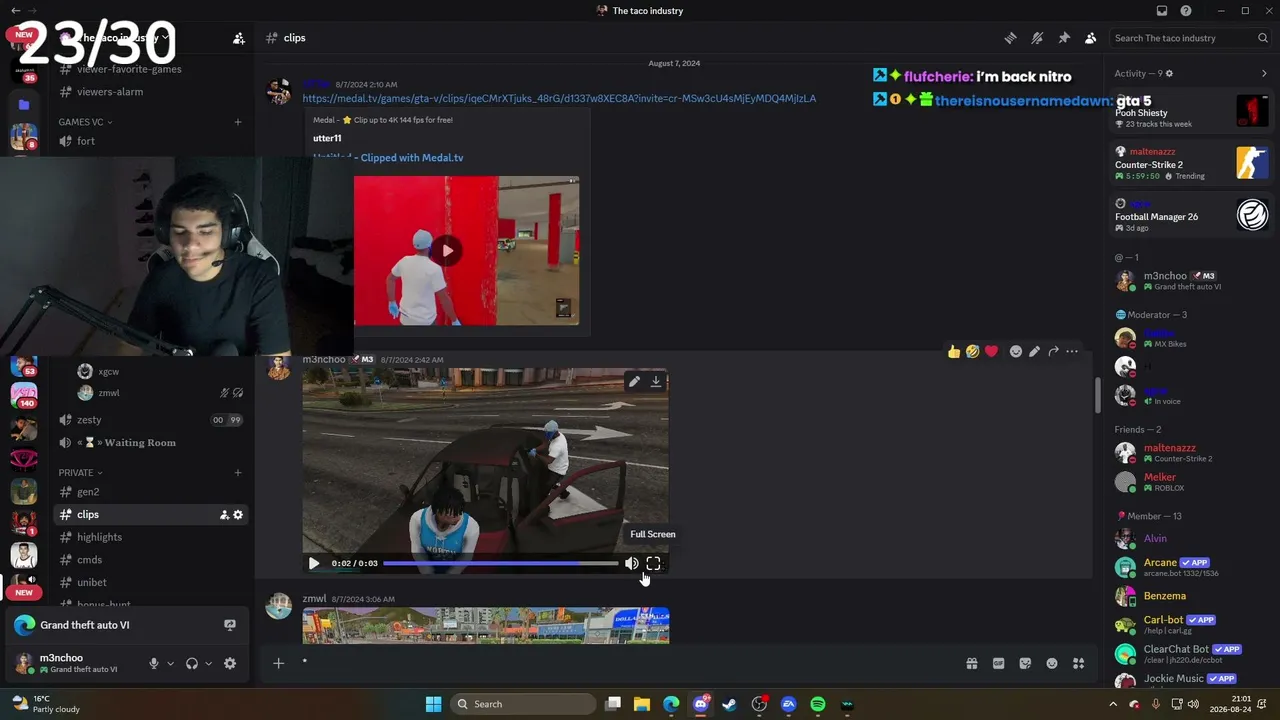The width and height of the screenshot is (1280, 720).
Task: Toggle microphone mute
Action: 154,664
